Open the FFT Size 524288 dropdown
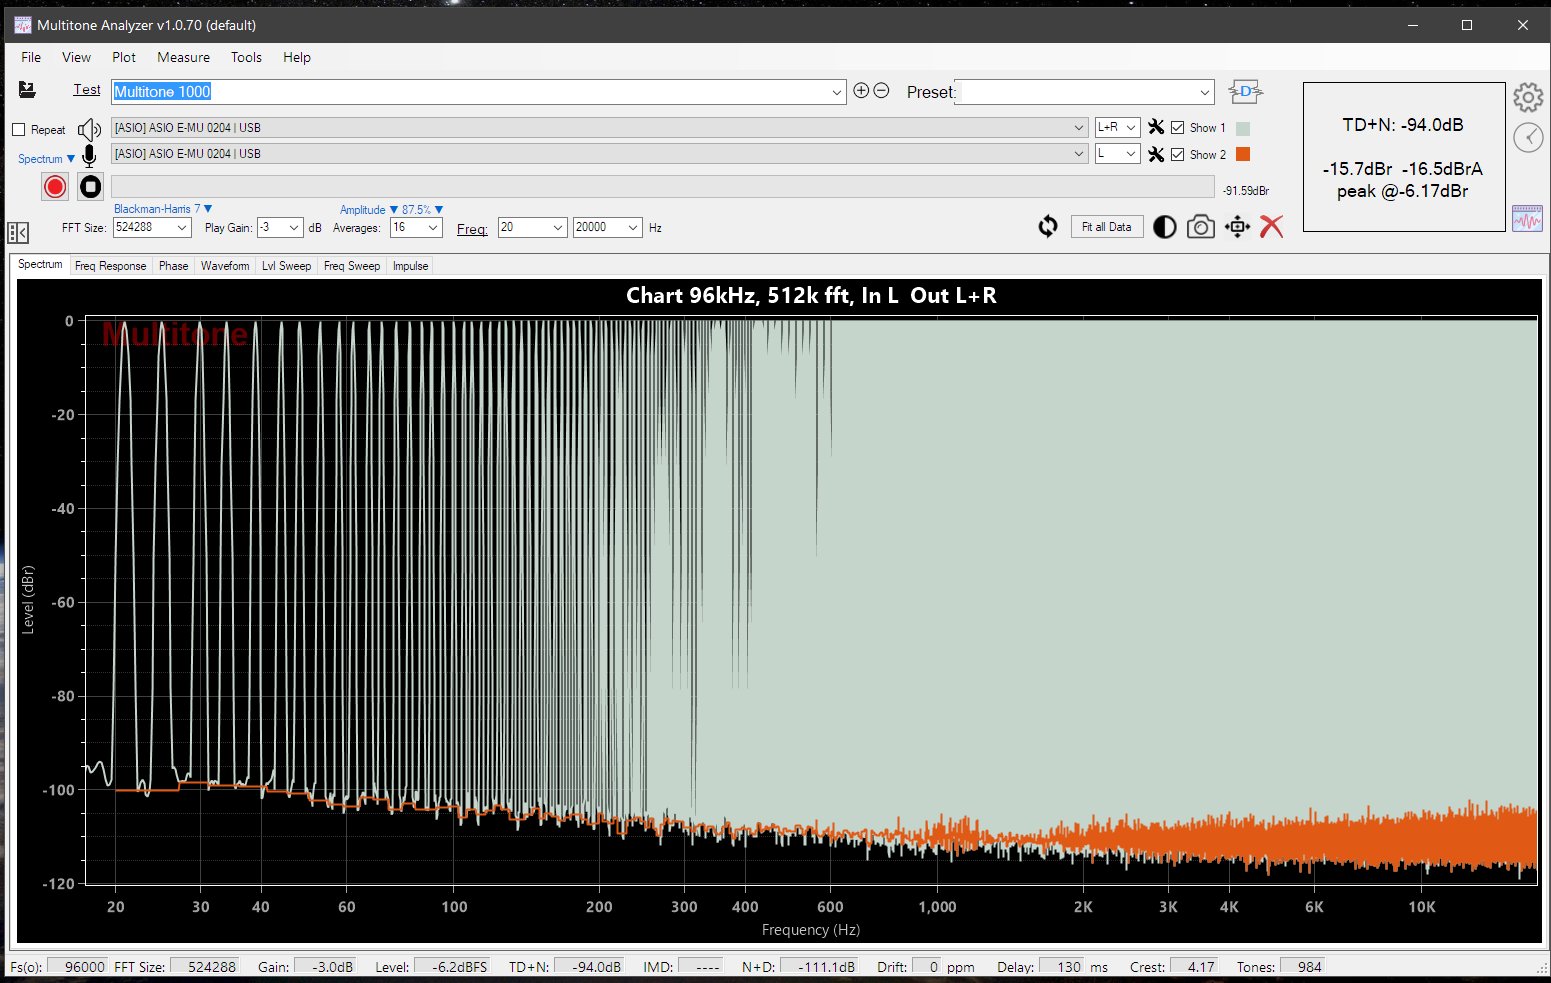This screenshot has width=1551, height=983. [x=182, y=228]
